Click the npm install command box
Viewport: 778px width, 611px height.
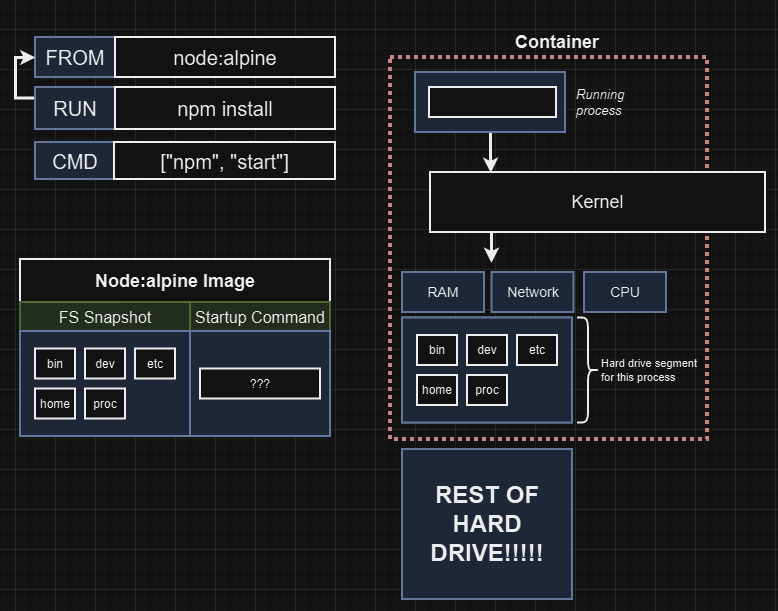click(224, 108)
